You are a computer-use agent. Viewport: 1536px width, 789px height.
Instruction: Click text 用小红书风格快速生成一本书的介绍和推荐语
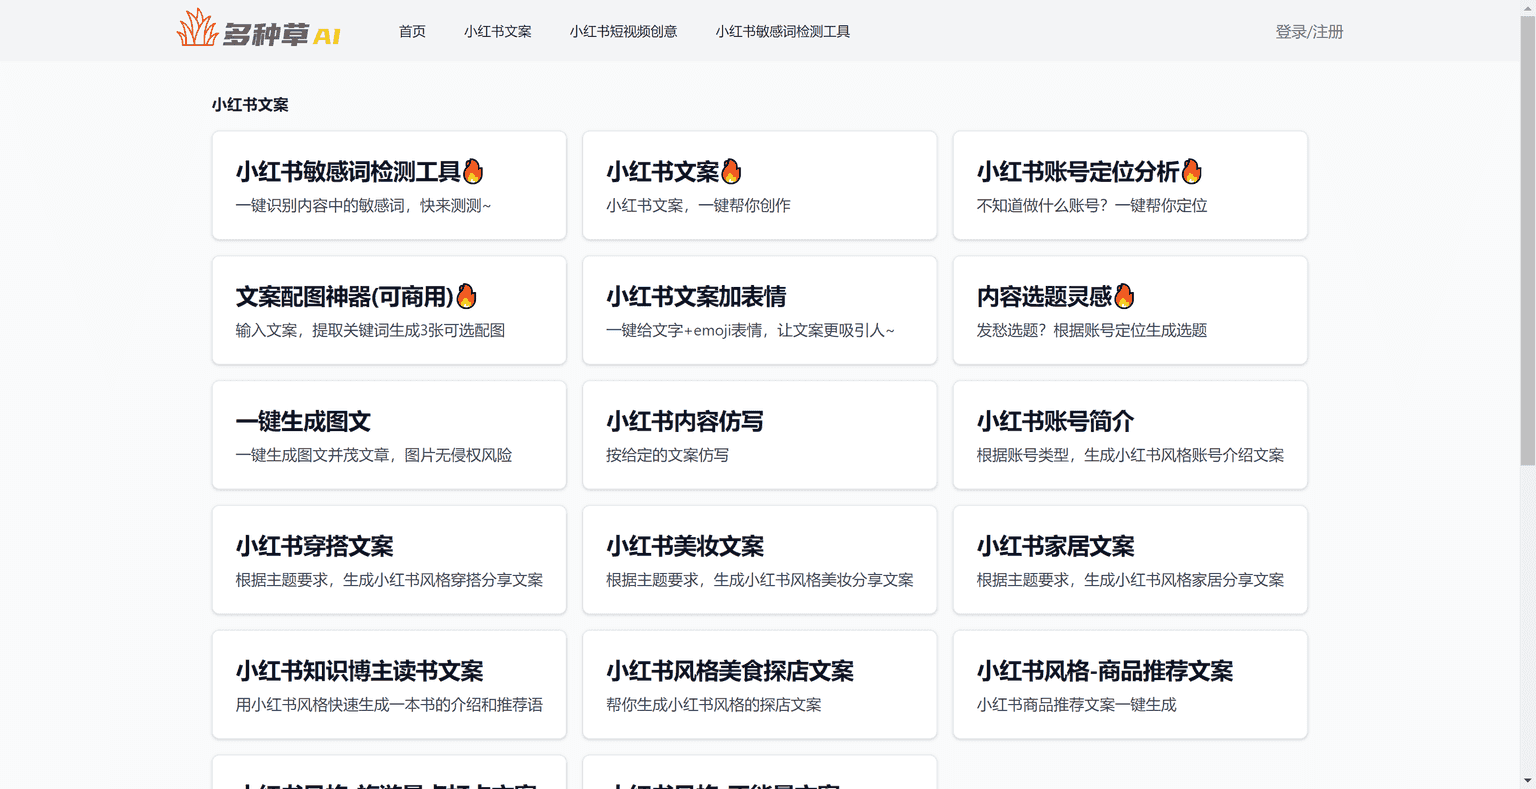pos(389,705)
